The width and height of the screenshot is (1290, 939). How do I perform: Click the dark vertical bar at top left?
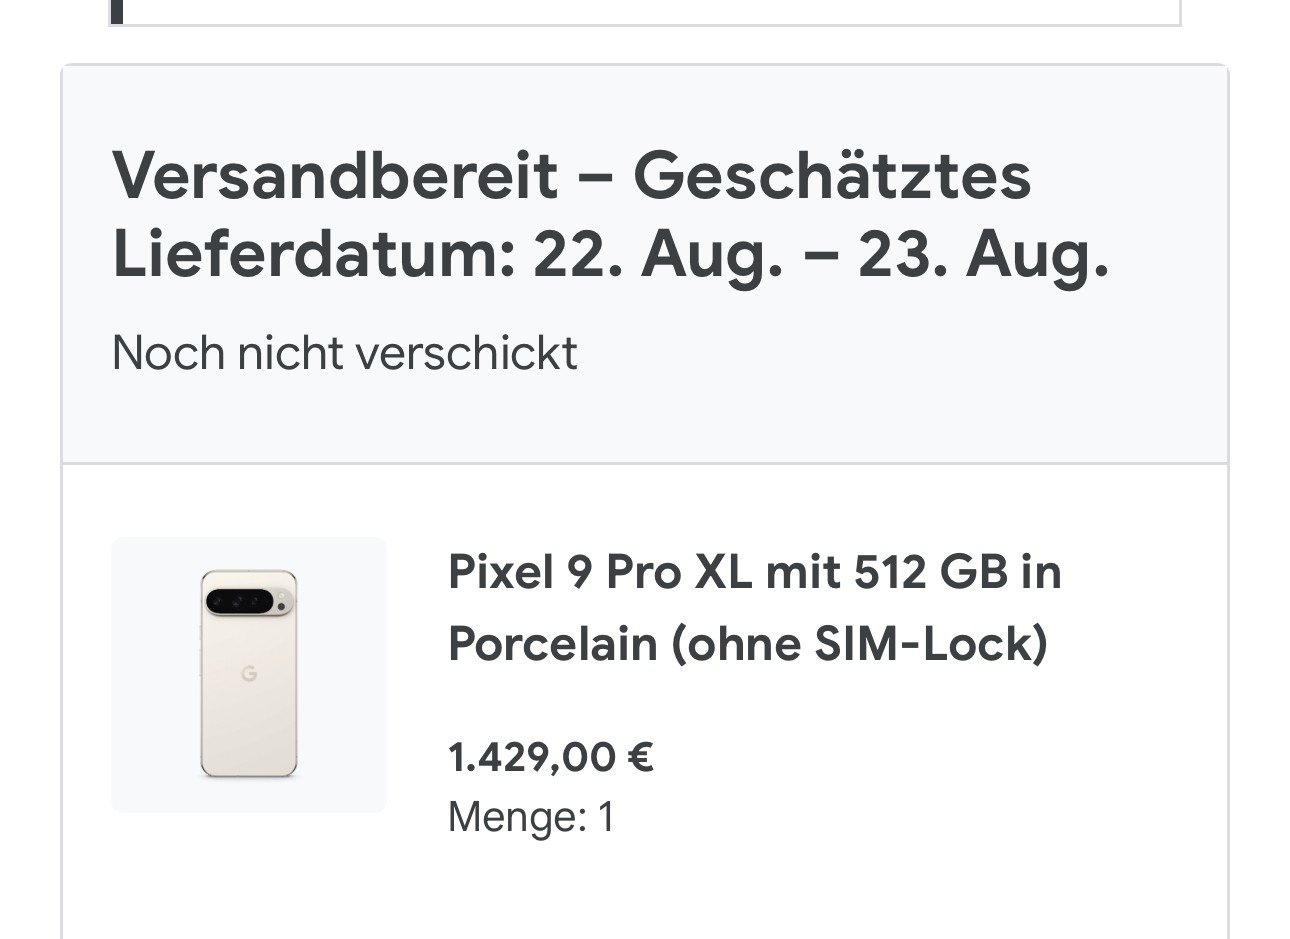[x=117, y=10]
